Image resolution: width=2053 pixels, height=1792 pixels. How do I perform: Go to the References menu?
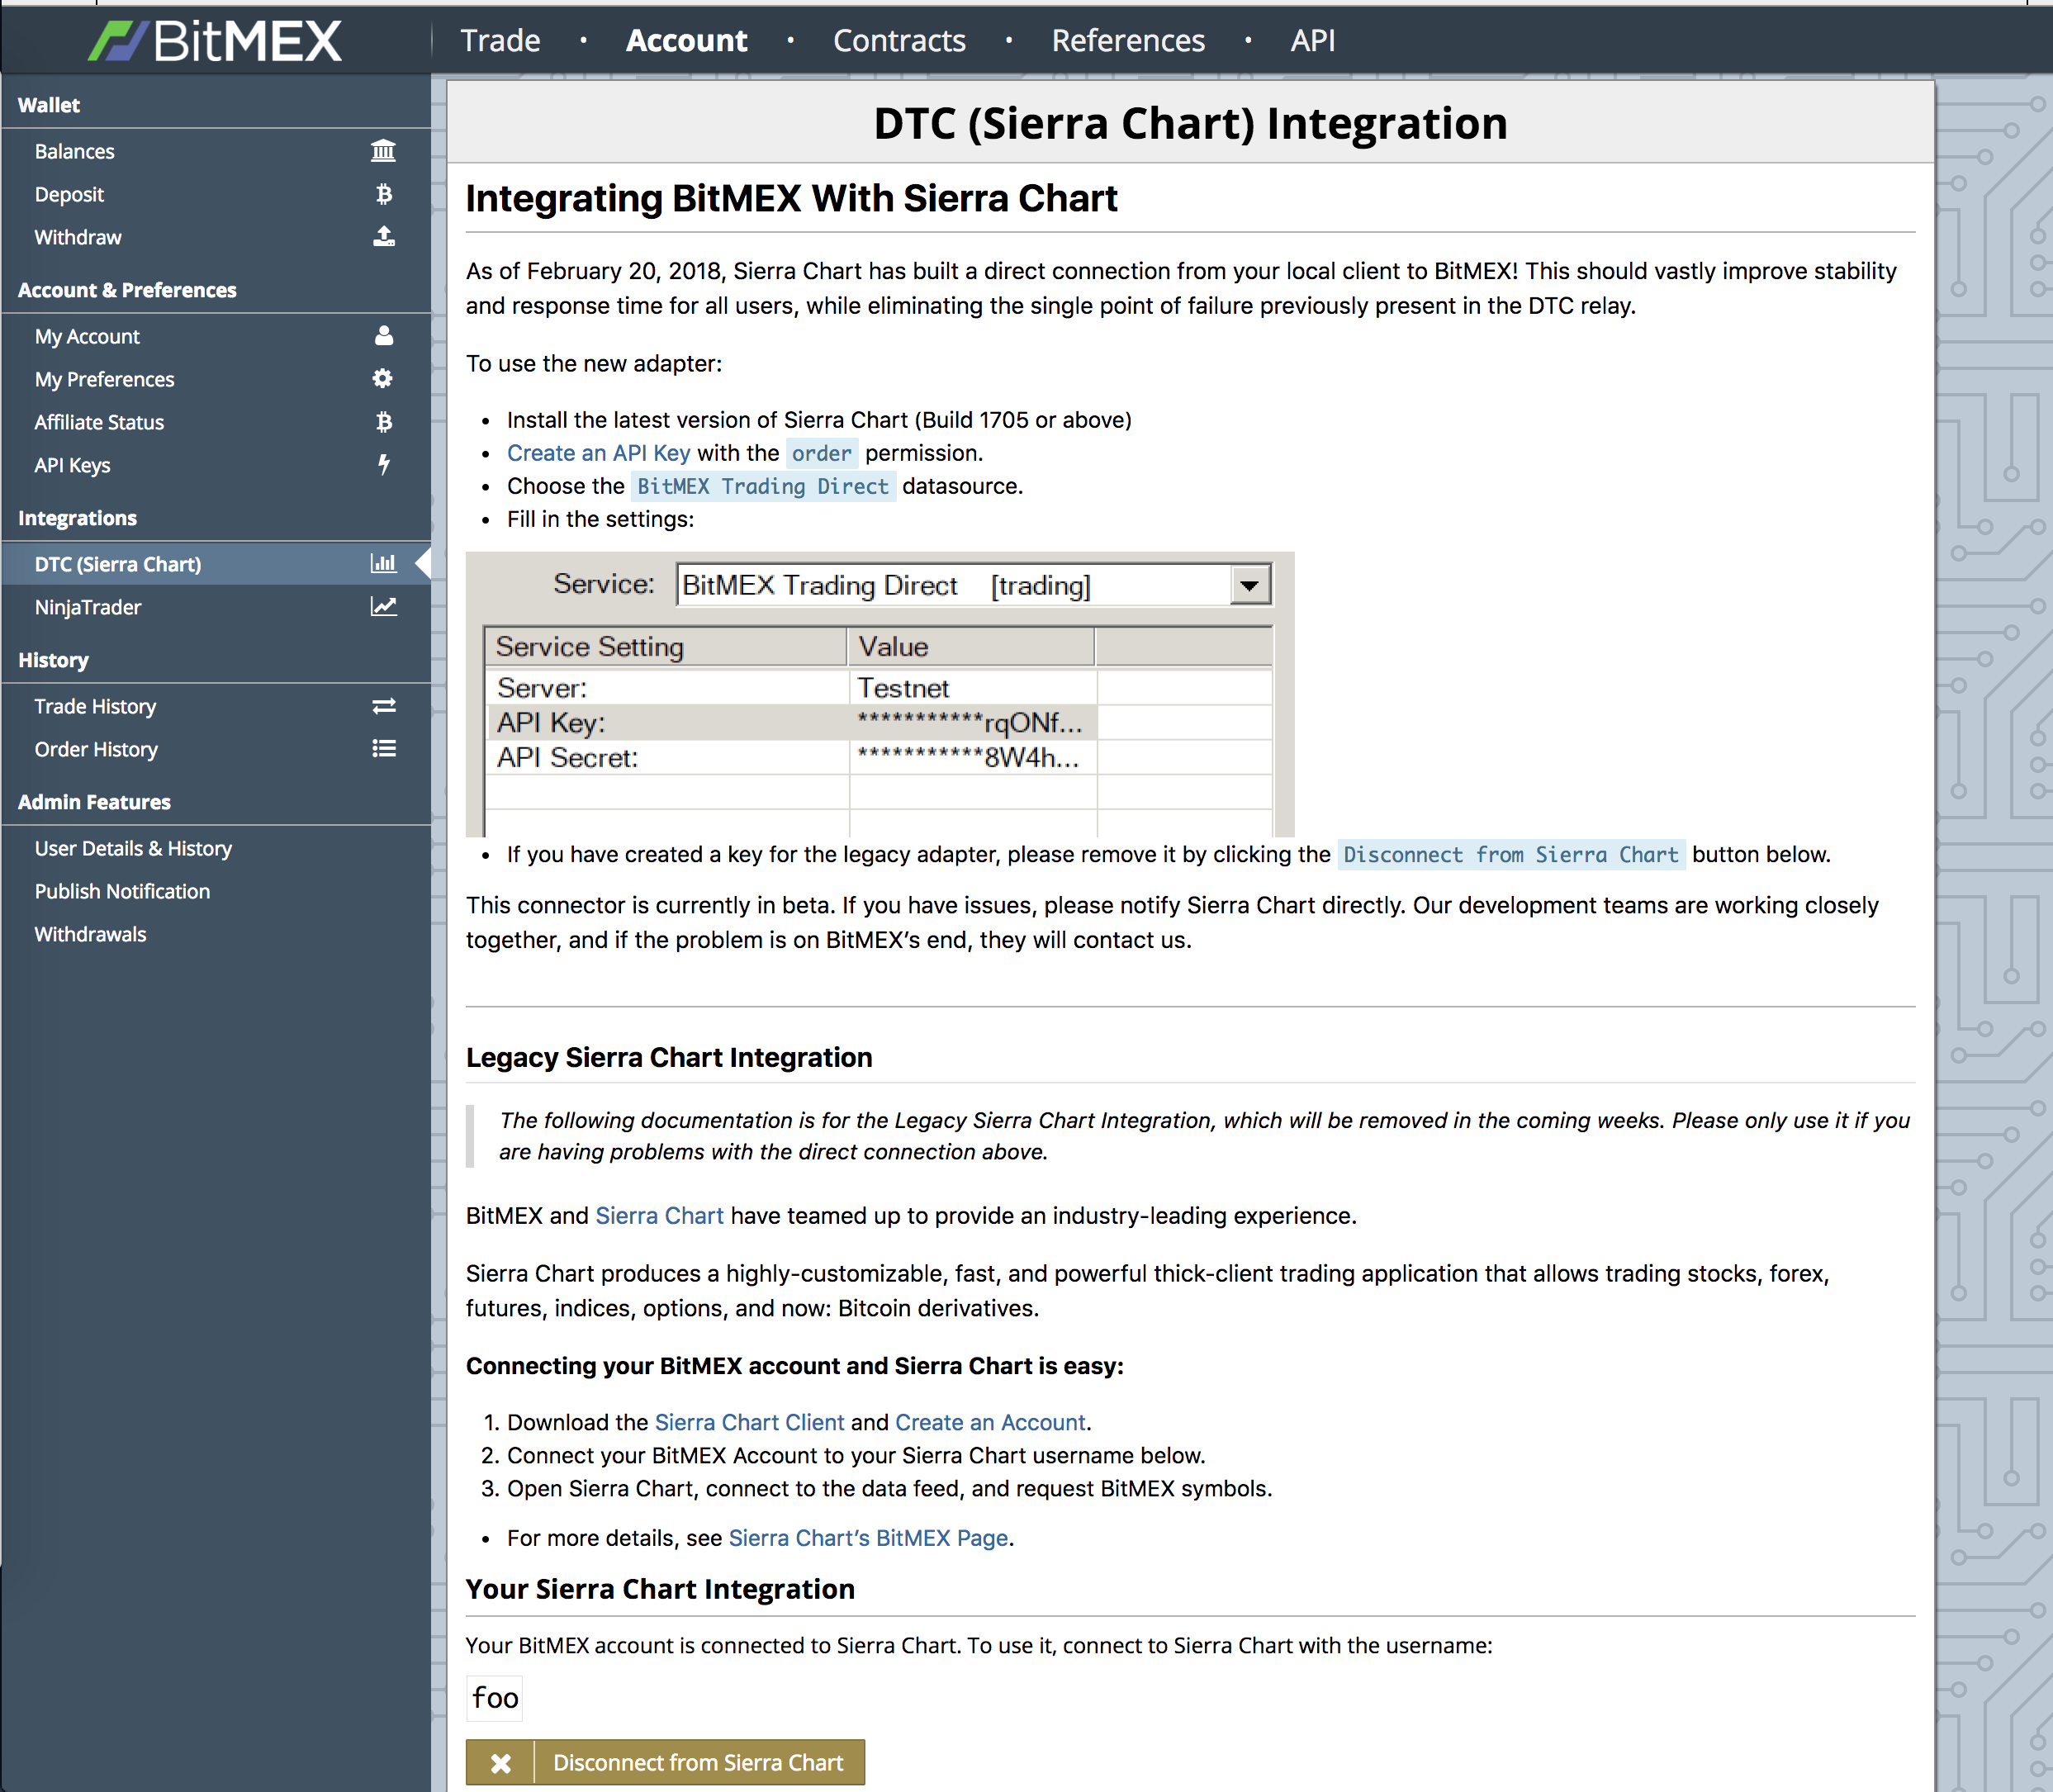1128,41
